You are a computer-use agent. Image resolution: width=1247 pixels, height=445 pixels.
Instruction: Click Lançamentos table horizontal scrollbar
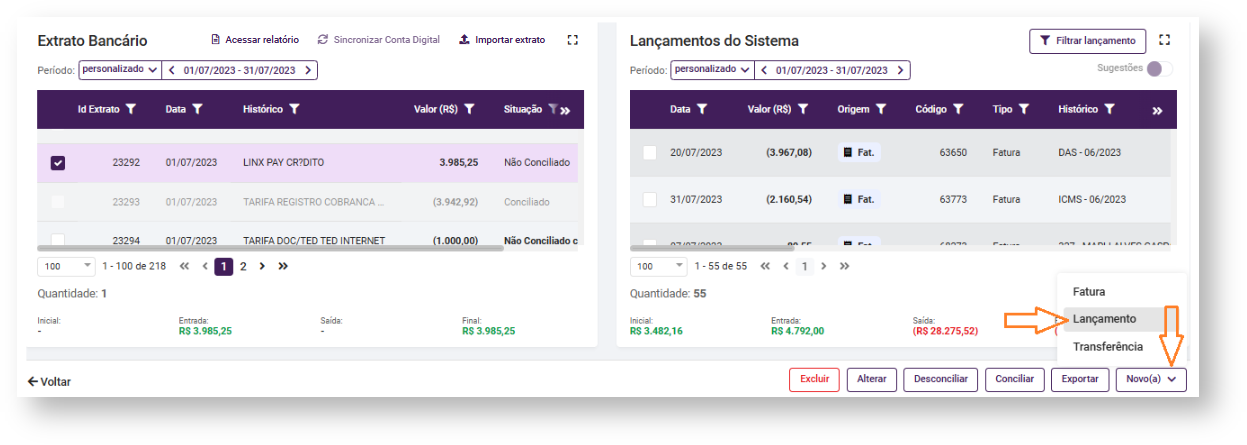(712, 248)
